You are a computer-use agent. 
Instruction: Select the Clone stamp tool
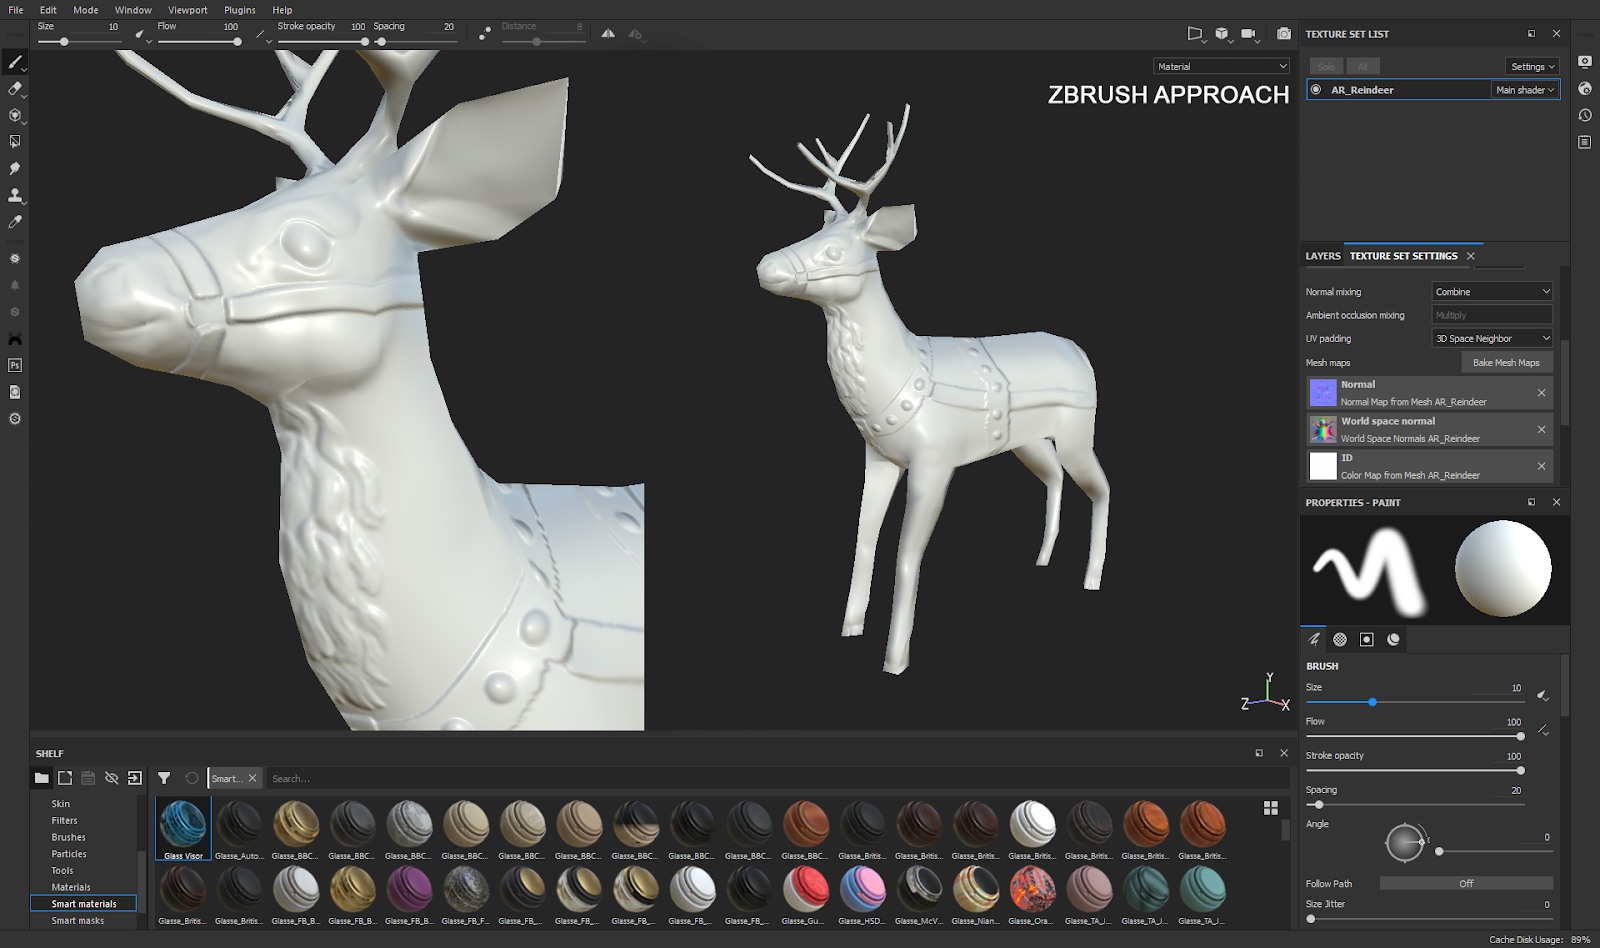[x=15, y=195]
